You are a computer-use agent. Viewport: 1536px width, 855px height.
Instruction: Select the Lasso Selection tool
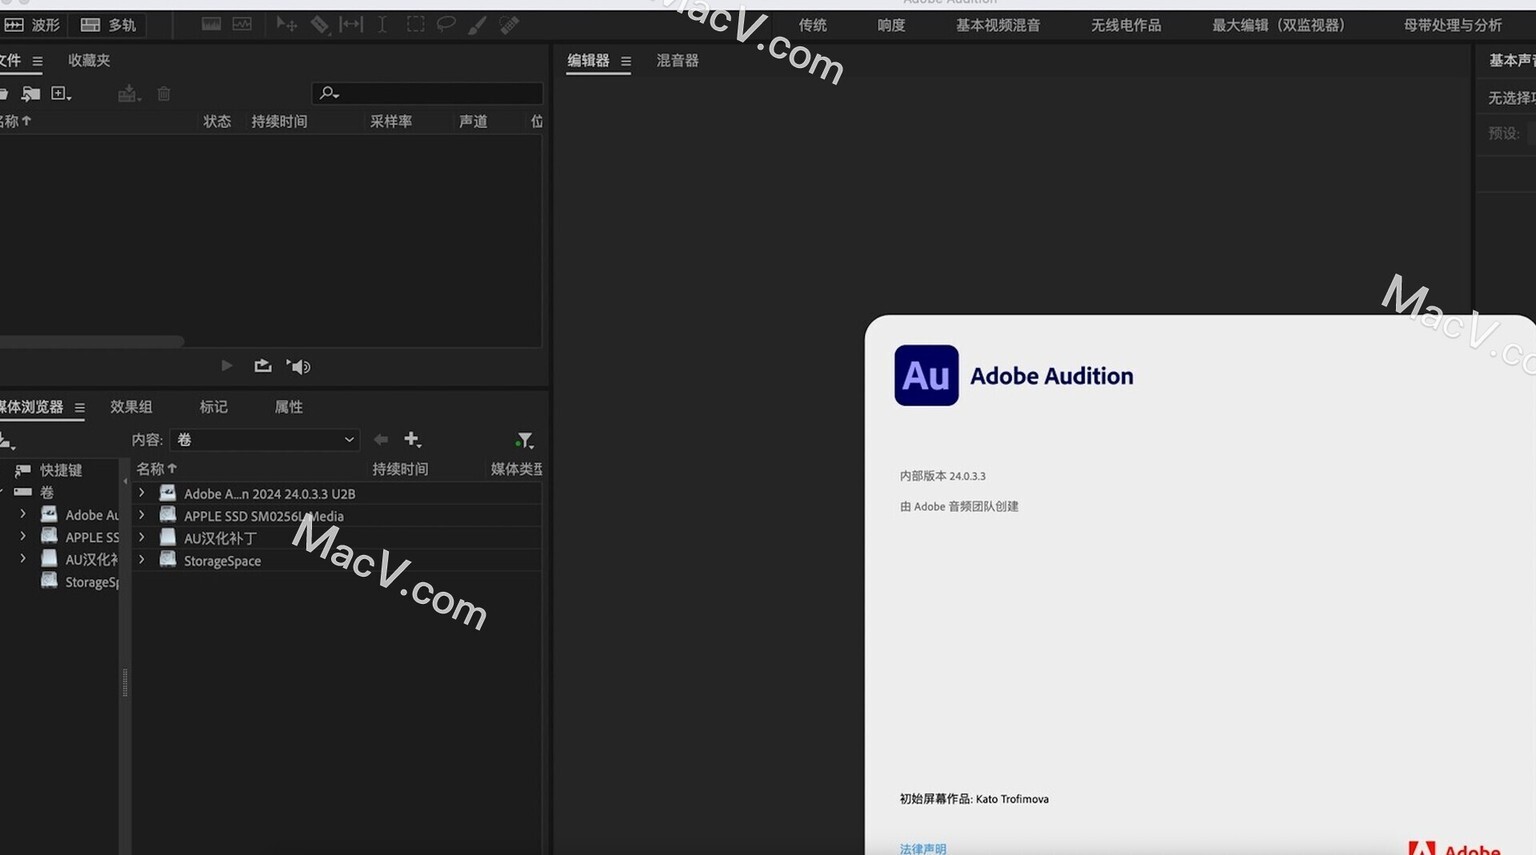click(x=446, y=24)
